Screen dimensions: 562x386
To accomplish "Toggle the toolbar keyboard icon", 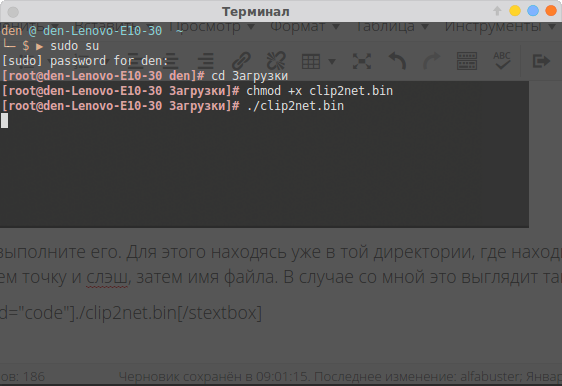I will (467, 61).
